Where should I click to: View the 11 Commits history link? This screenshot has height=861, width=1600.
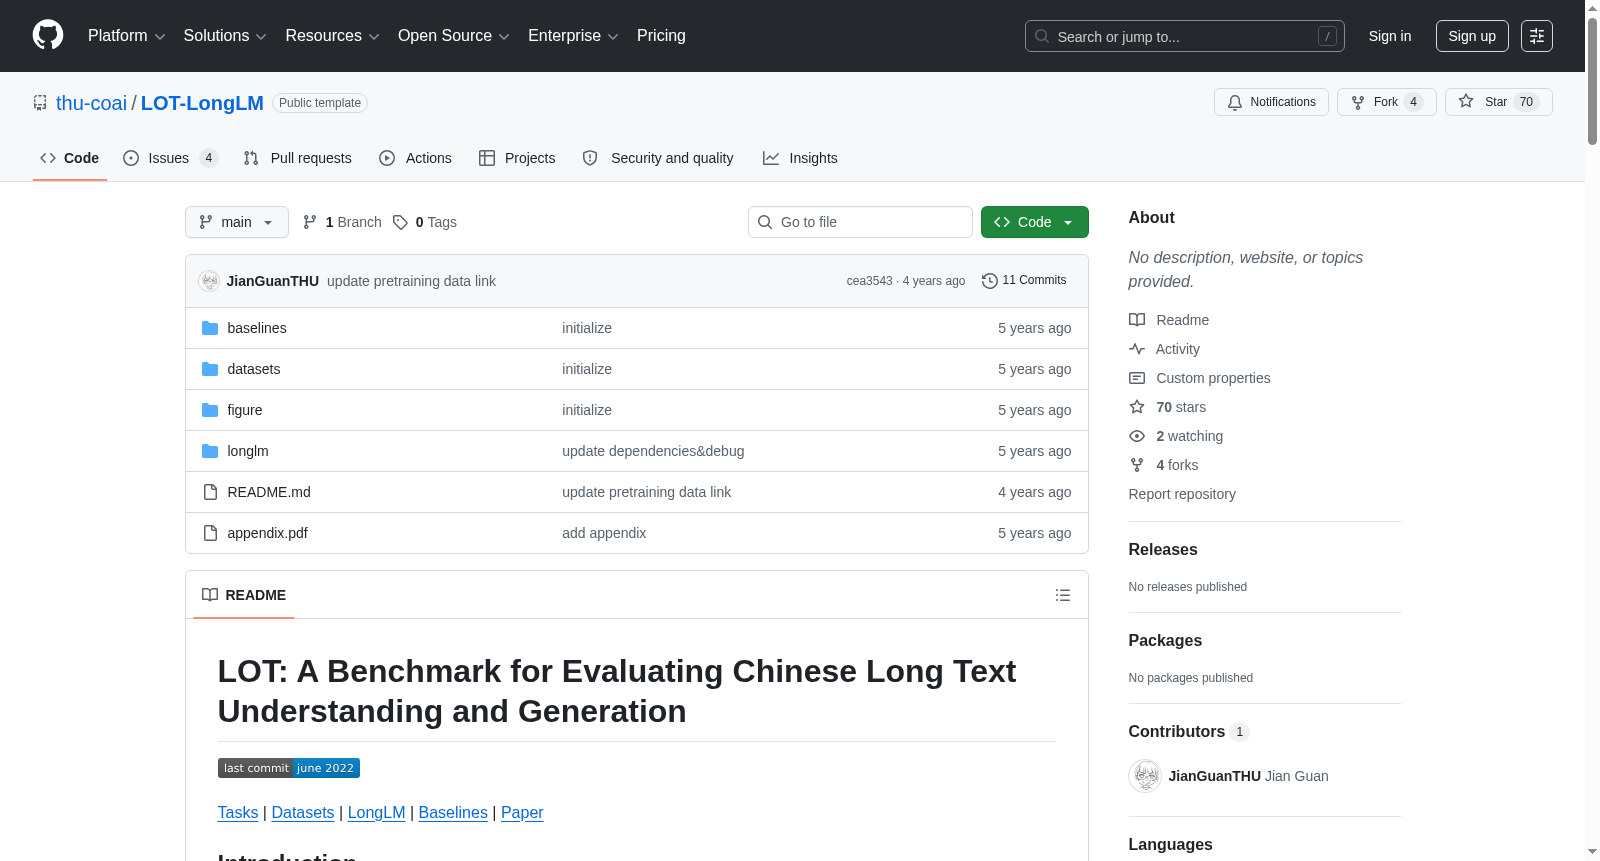[x=1024, y=281]
